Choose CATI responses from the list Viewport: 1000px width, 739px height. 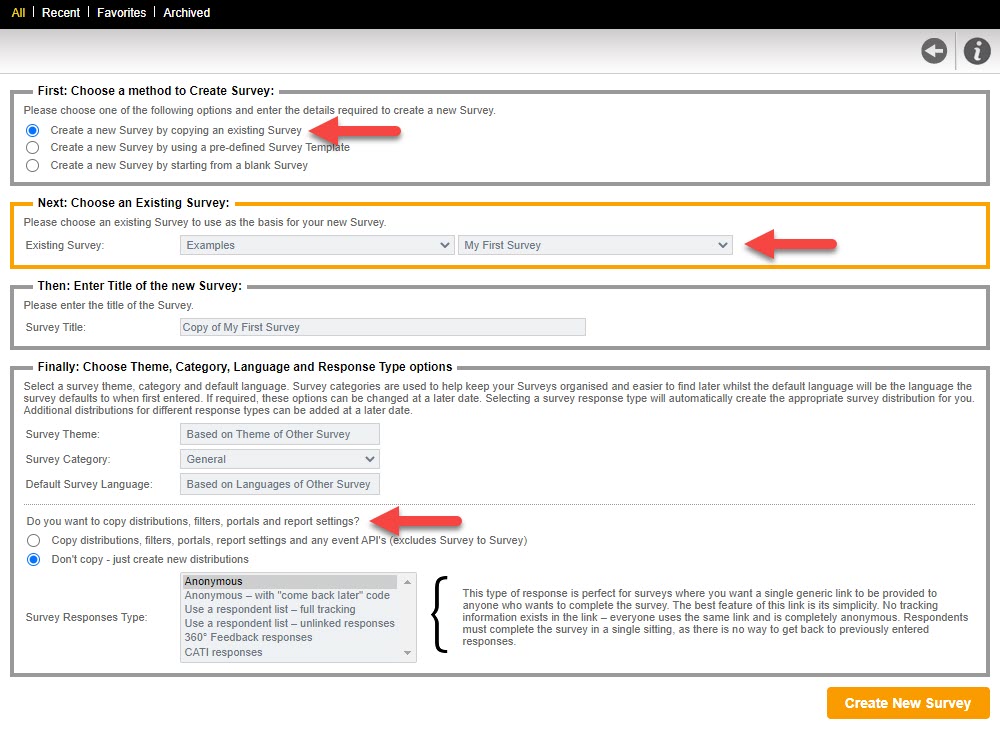pos(290,652)
